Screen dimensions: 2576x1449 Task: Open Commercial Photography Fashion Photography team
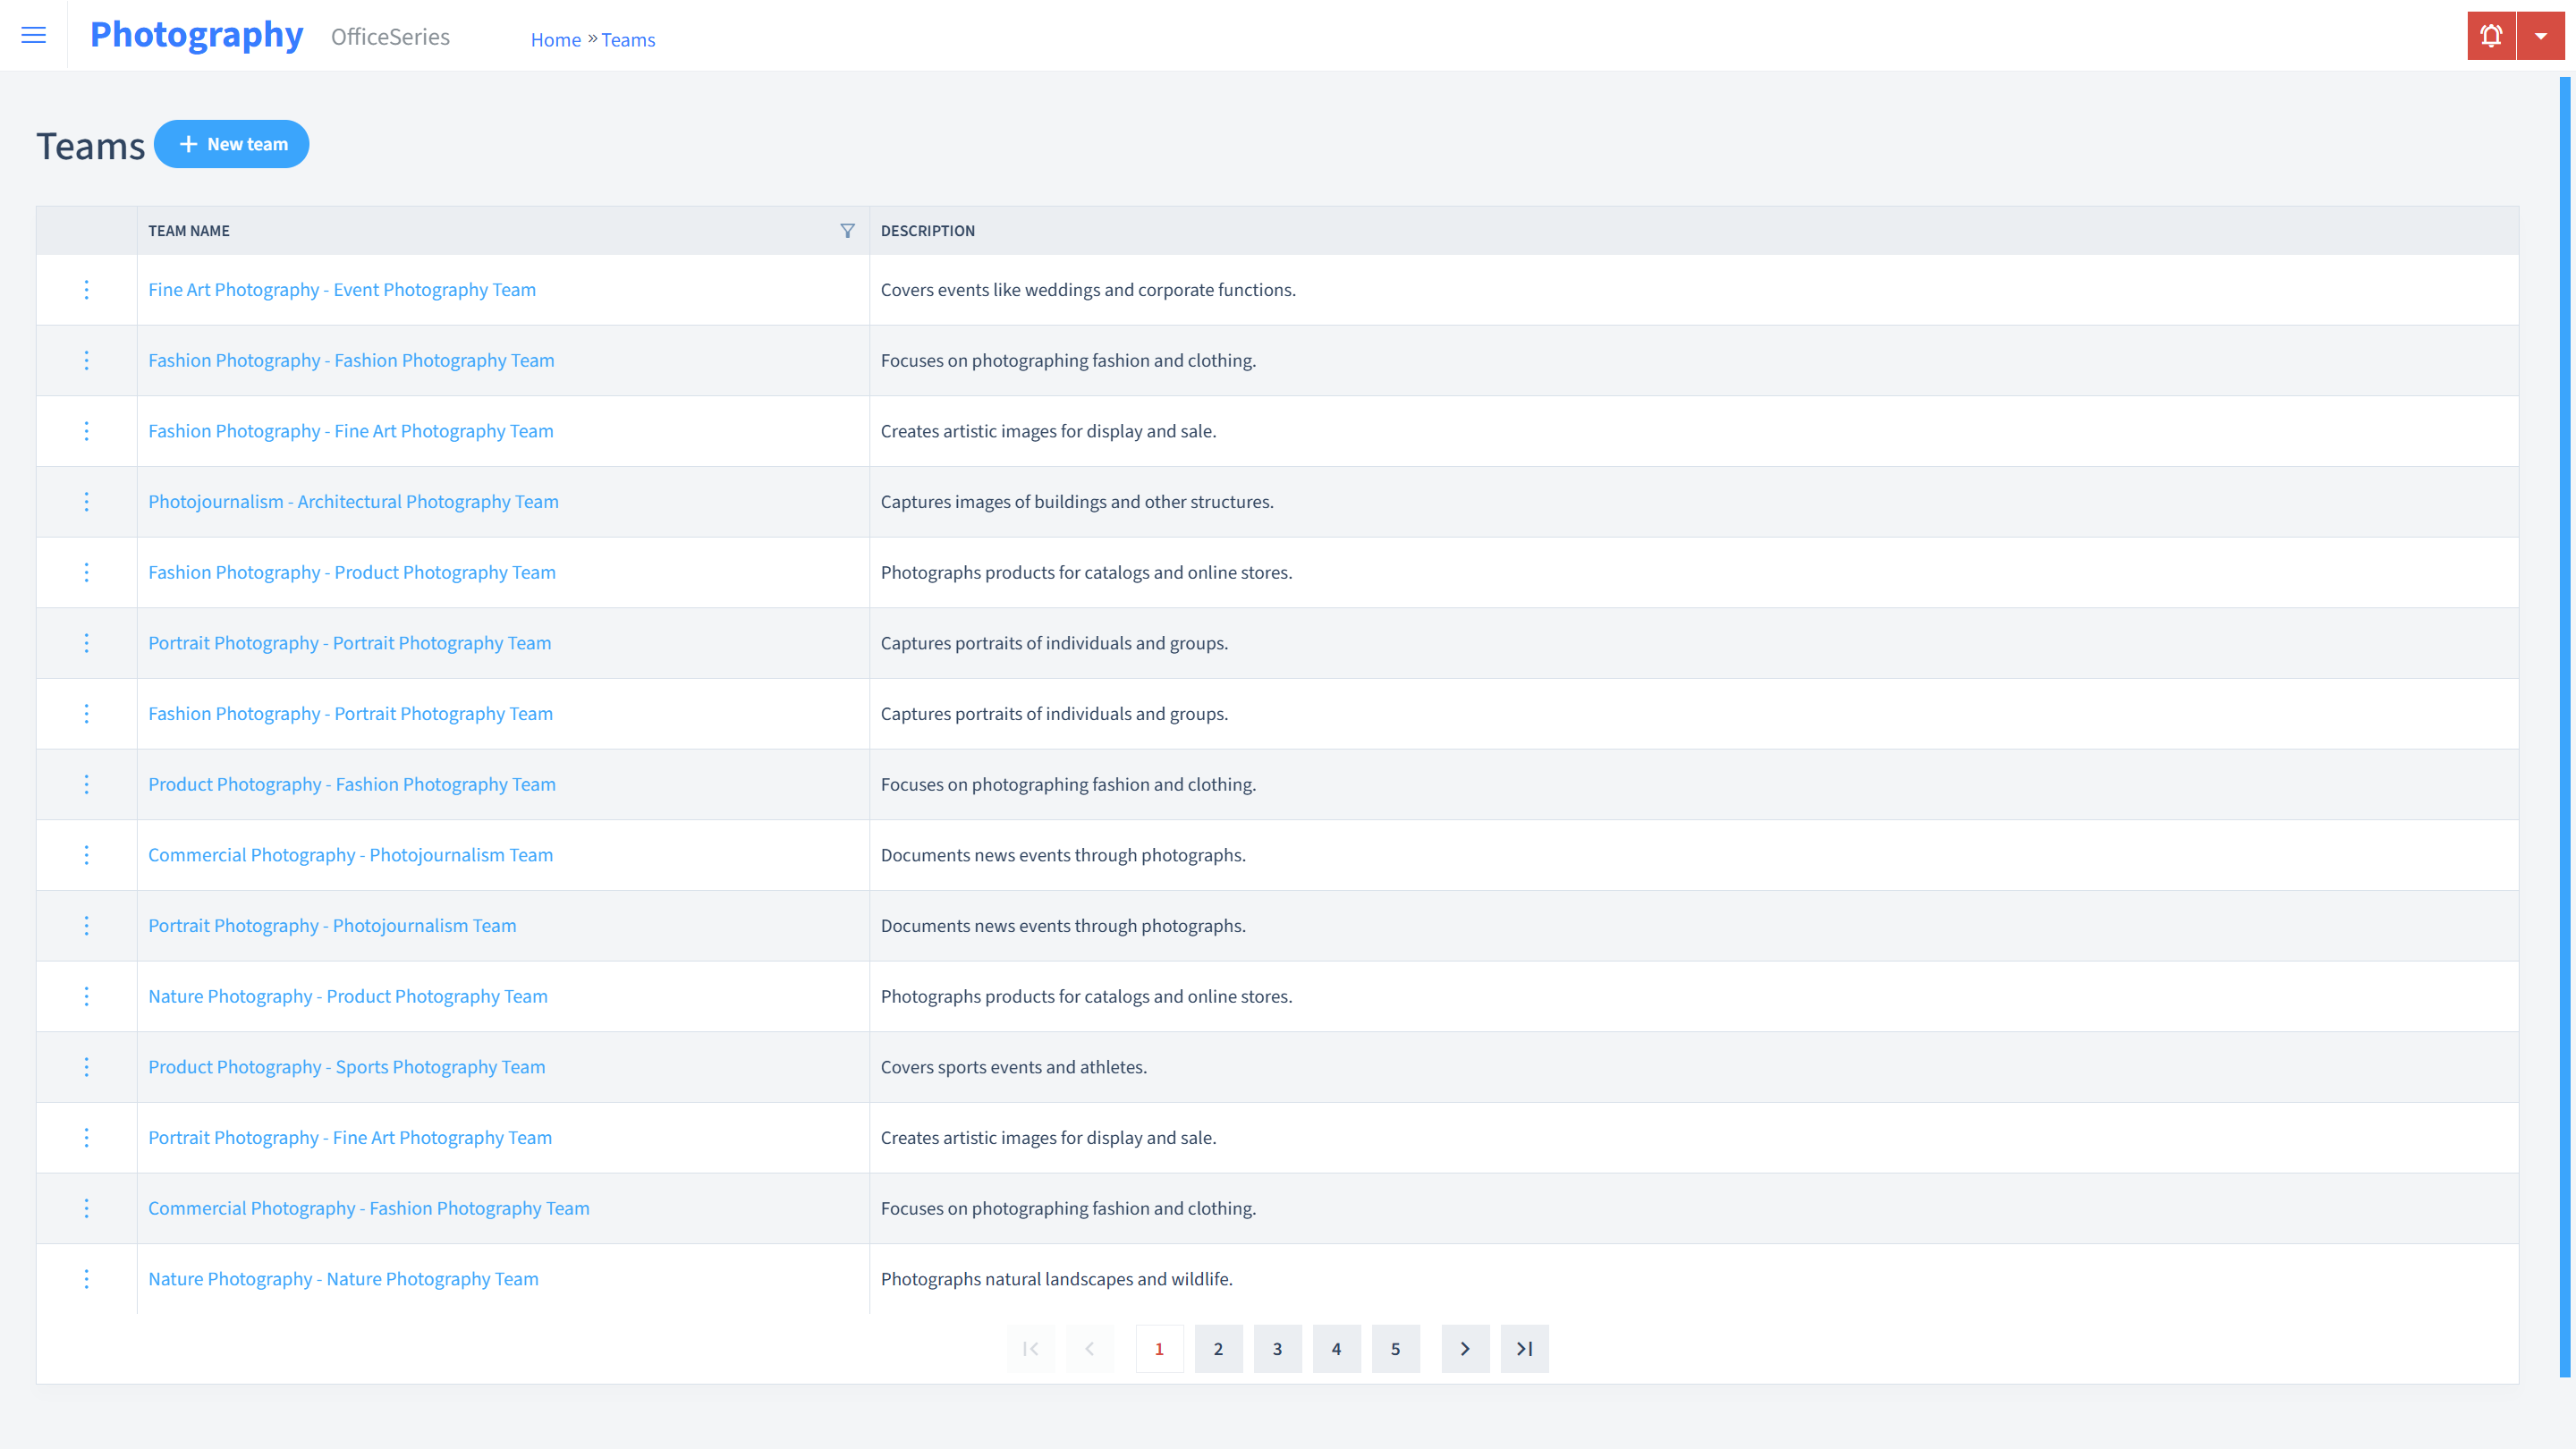click(x=368, y=1207)
